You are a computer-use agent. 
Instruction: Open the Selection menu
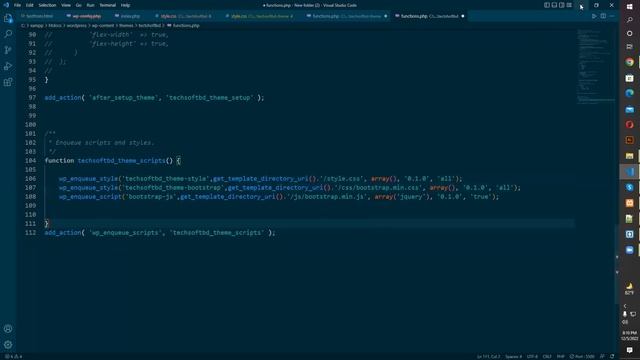[47, 5]
